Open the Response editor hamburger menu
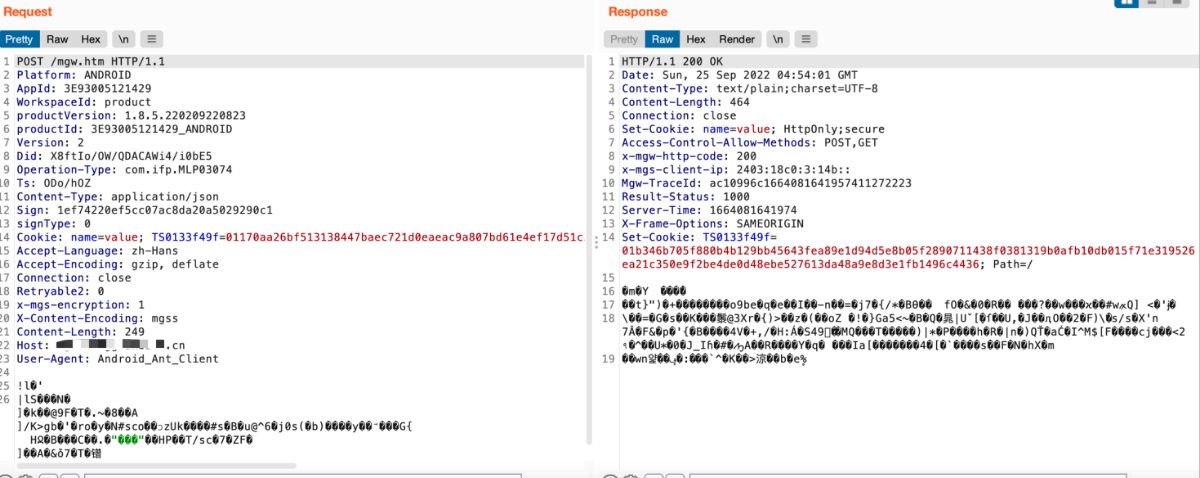Viewport: 1200px width, 478px height. 805,39
